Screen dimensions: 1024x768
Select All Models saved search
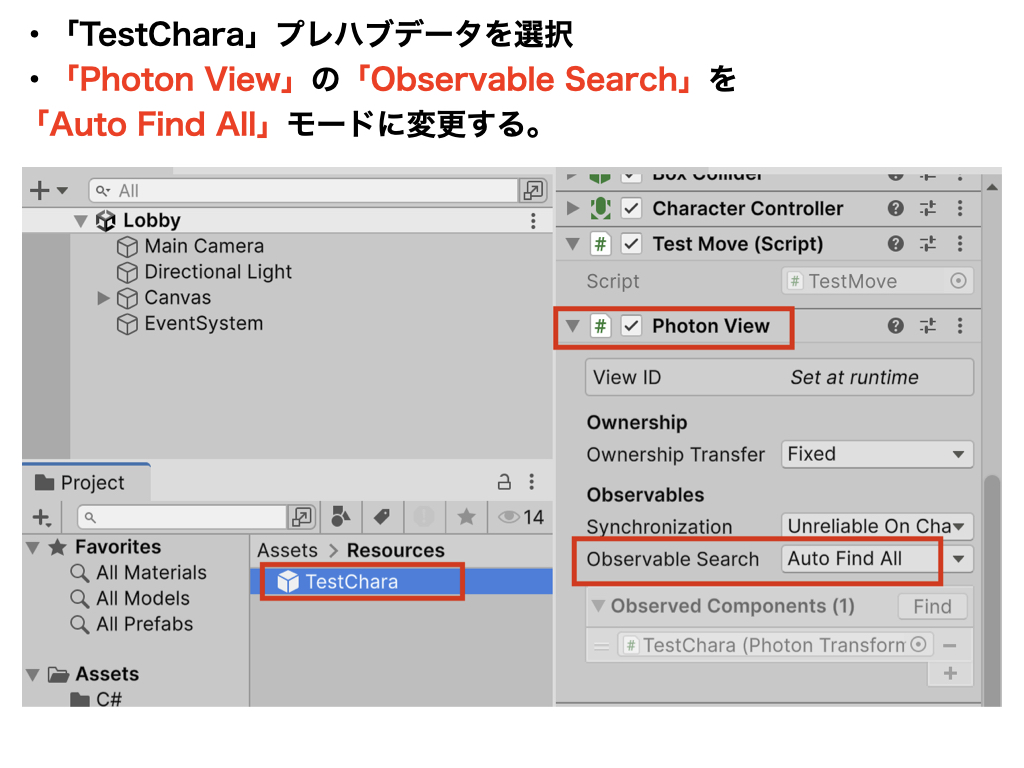[x=142, y=598]
